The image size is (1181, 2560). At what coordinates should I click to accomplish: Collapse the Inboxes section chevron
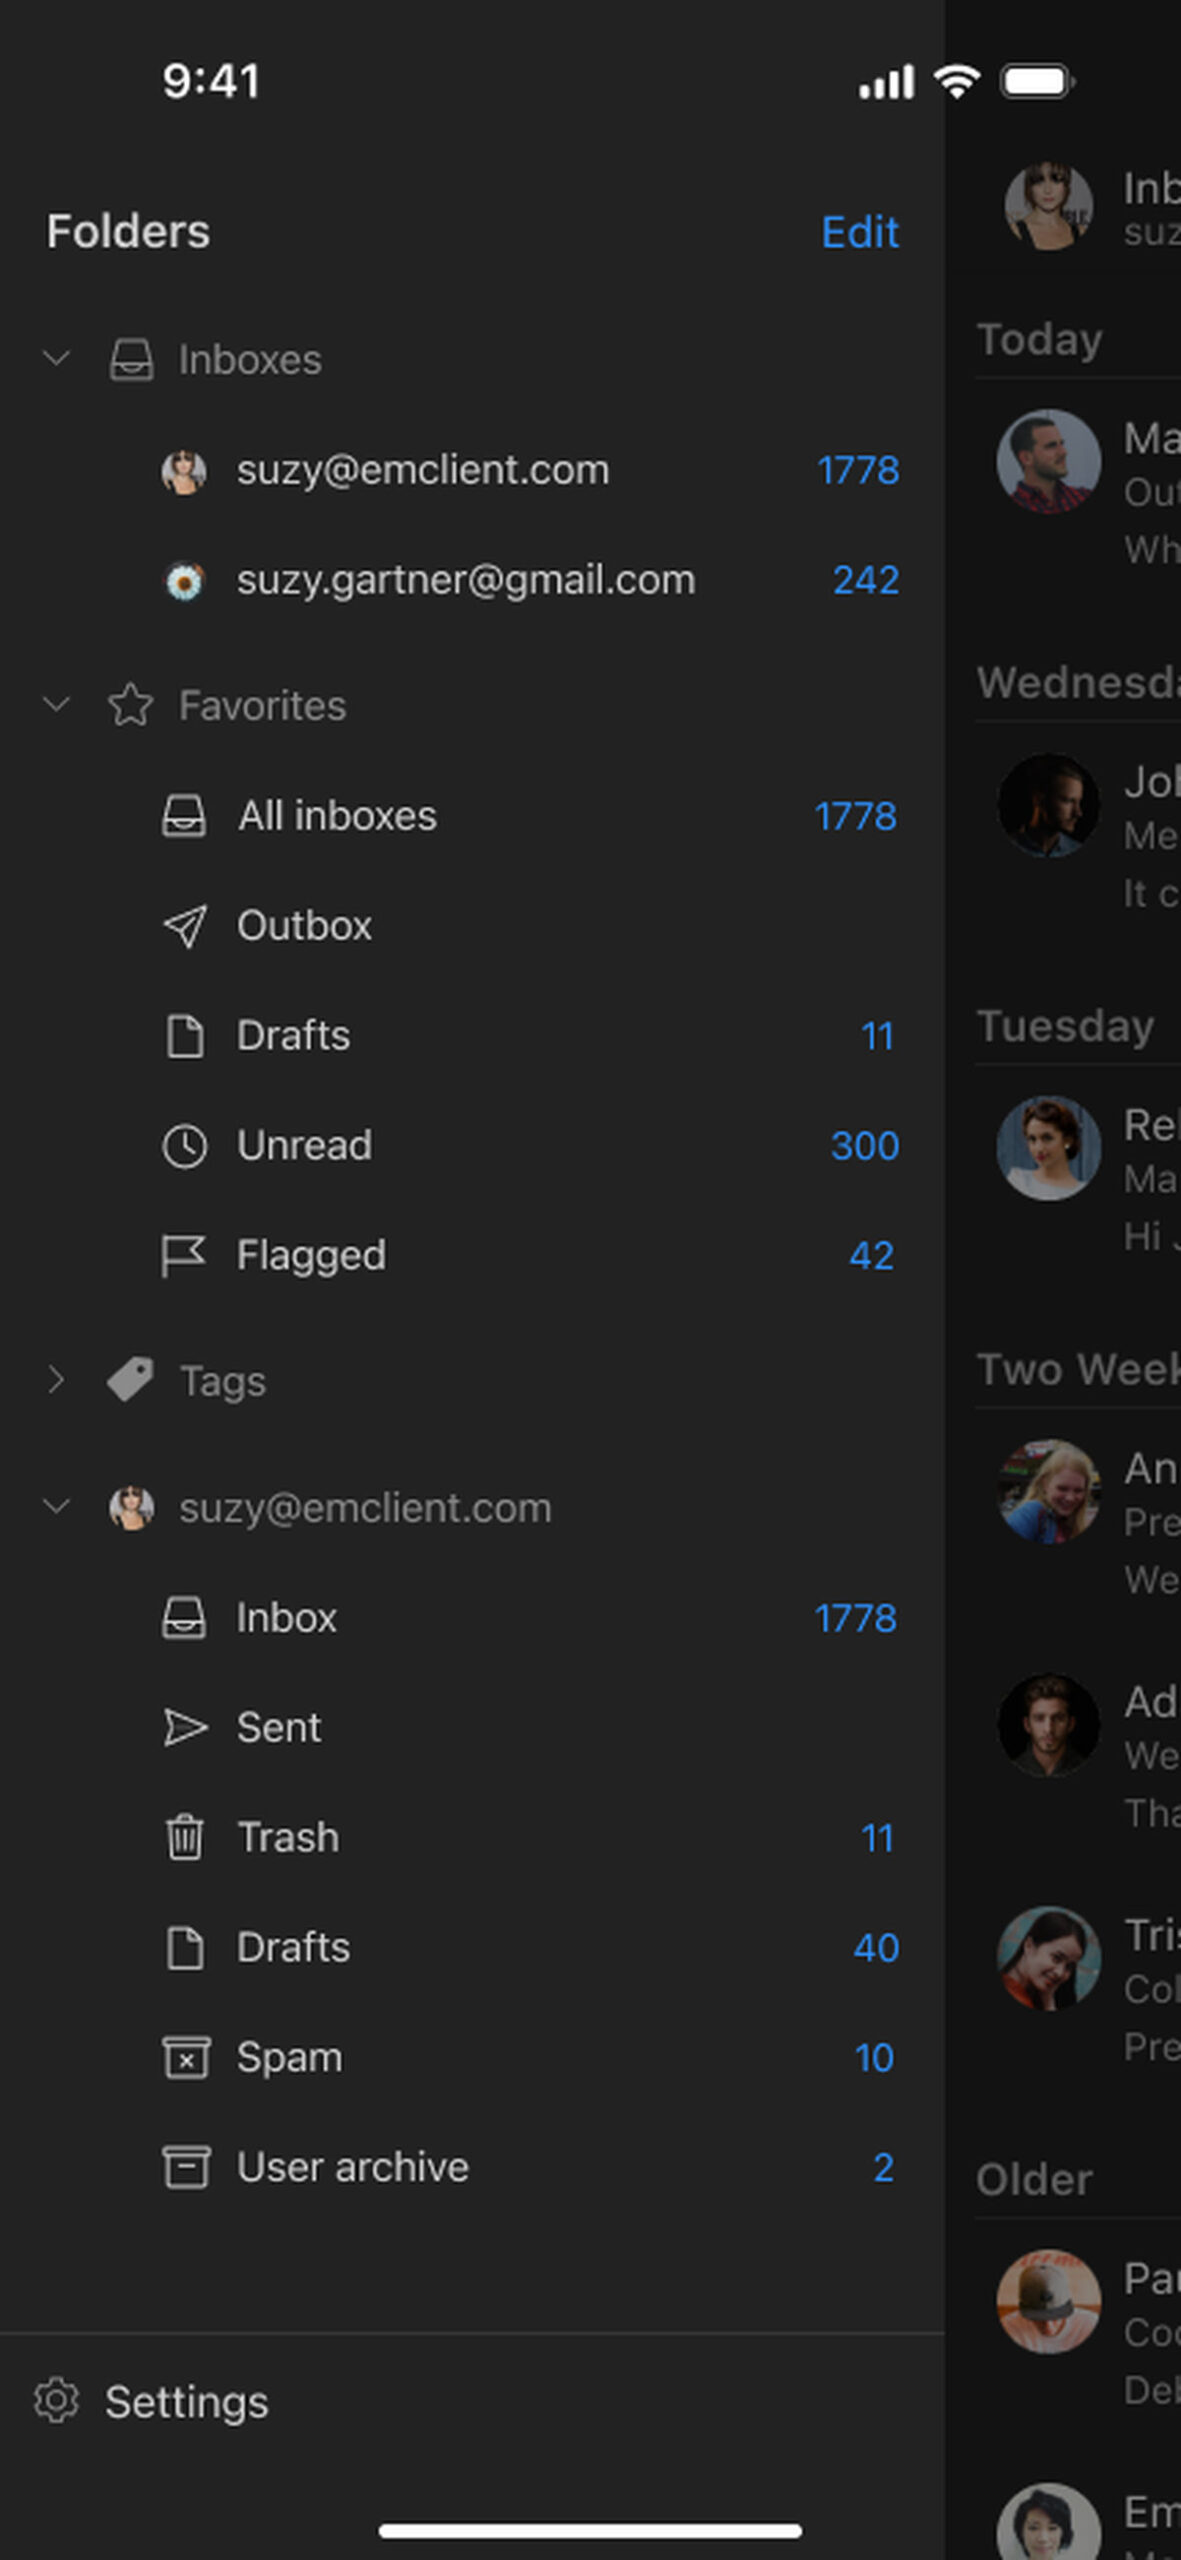pos(57,358)
